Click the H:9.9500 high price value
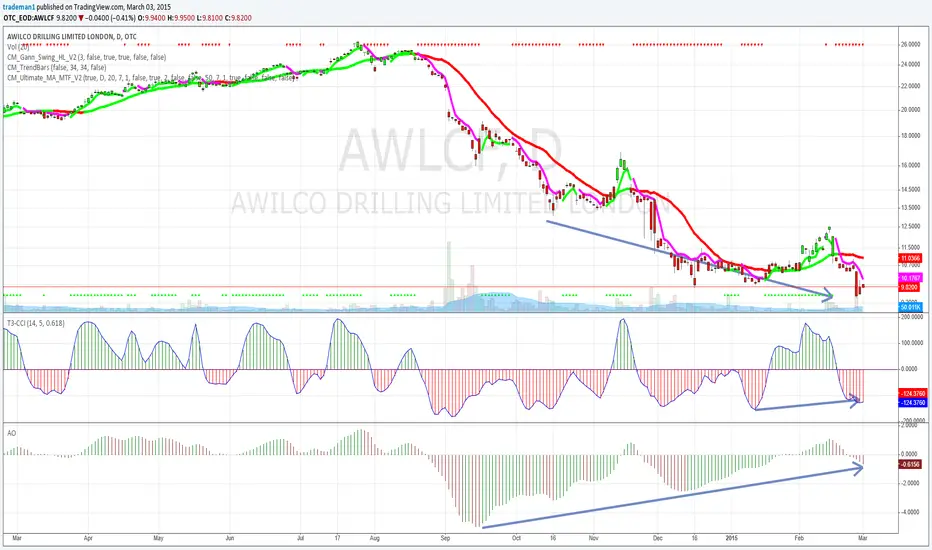Viewport: 932px width, 550px height. [181, 18]
